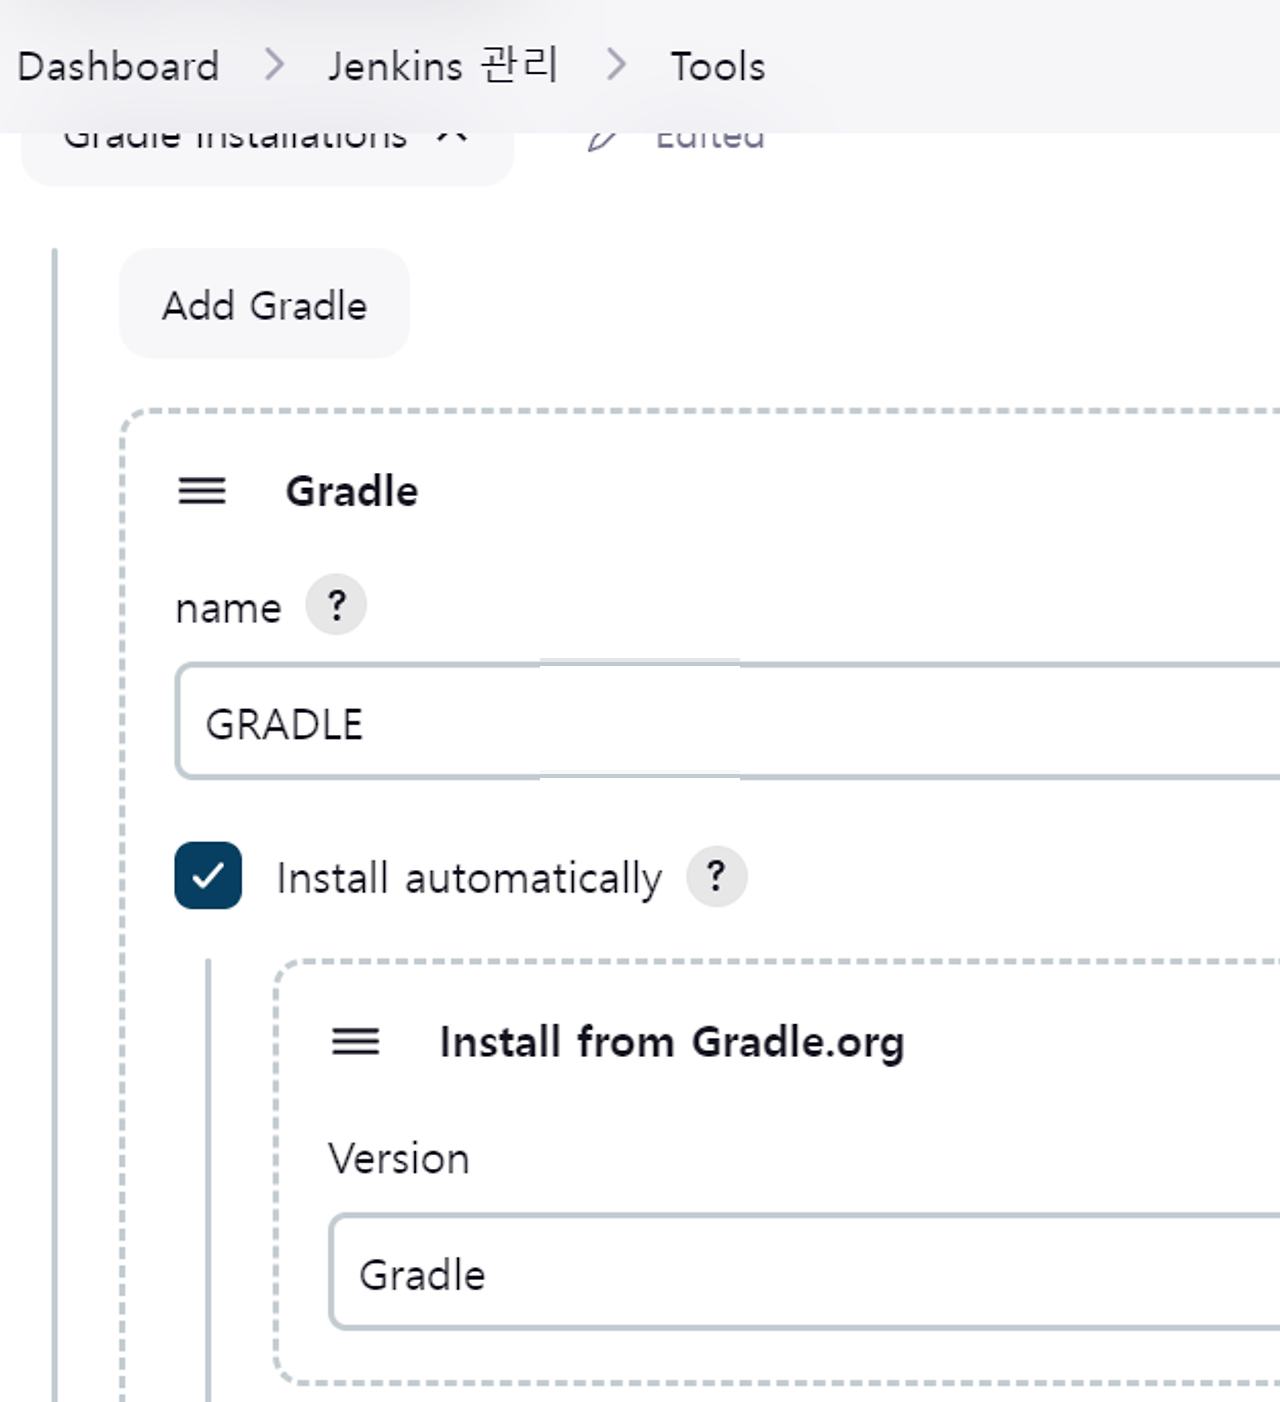Expand the chevron after Dashboard breadcrumb
The height and width of the screenshot is (1402, 1280).
(x=274, y=66)
